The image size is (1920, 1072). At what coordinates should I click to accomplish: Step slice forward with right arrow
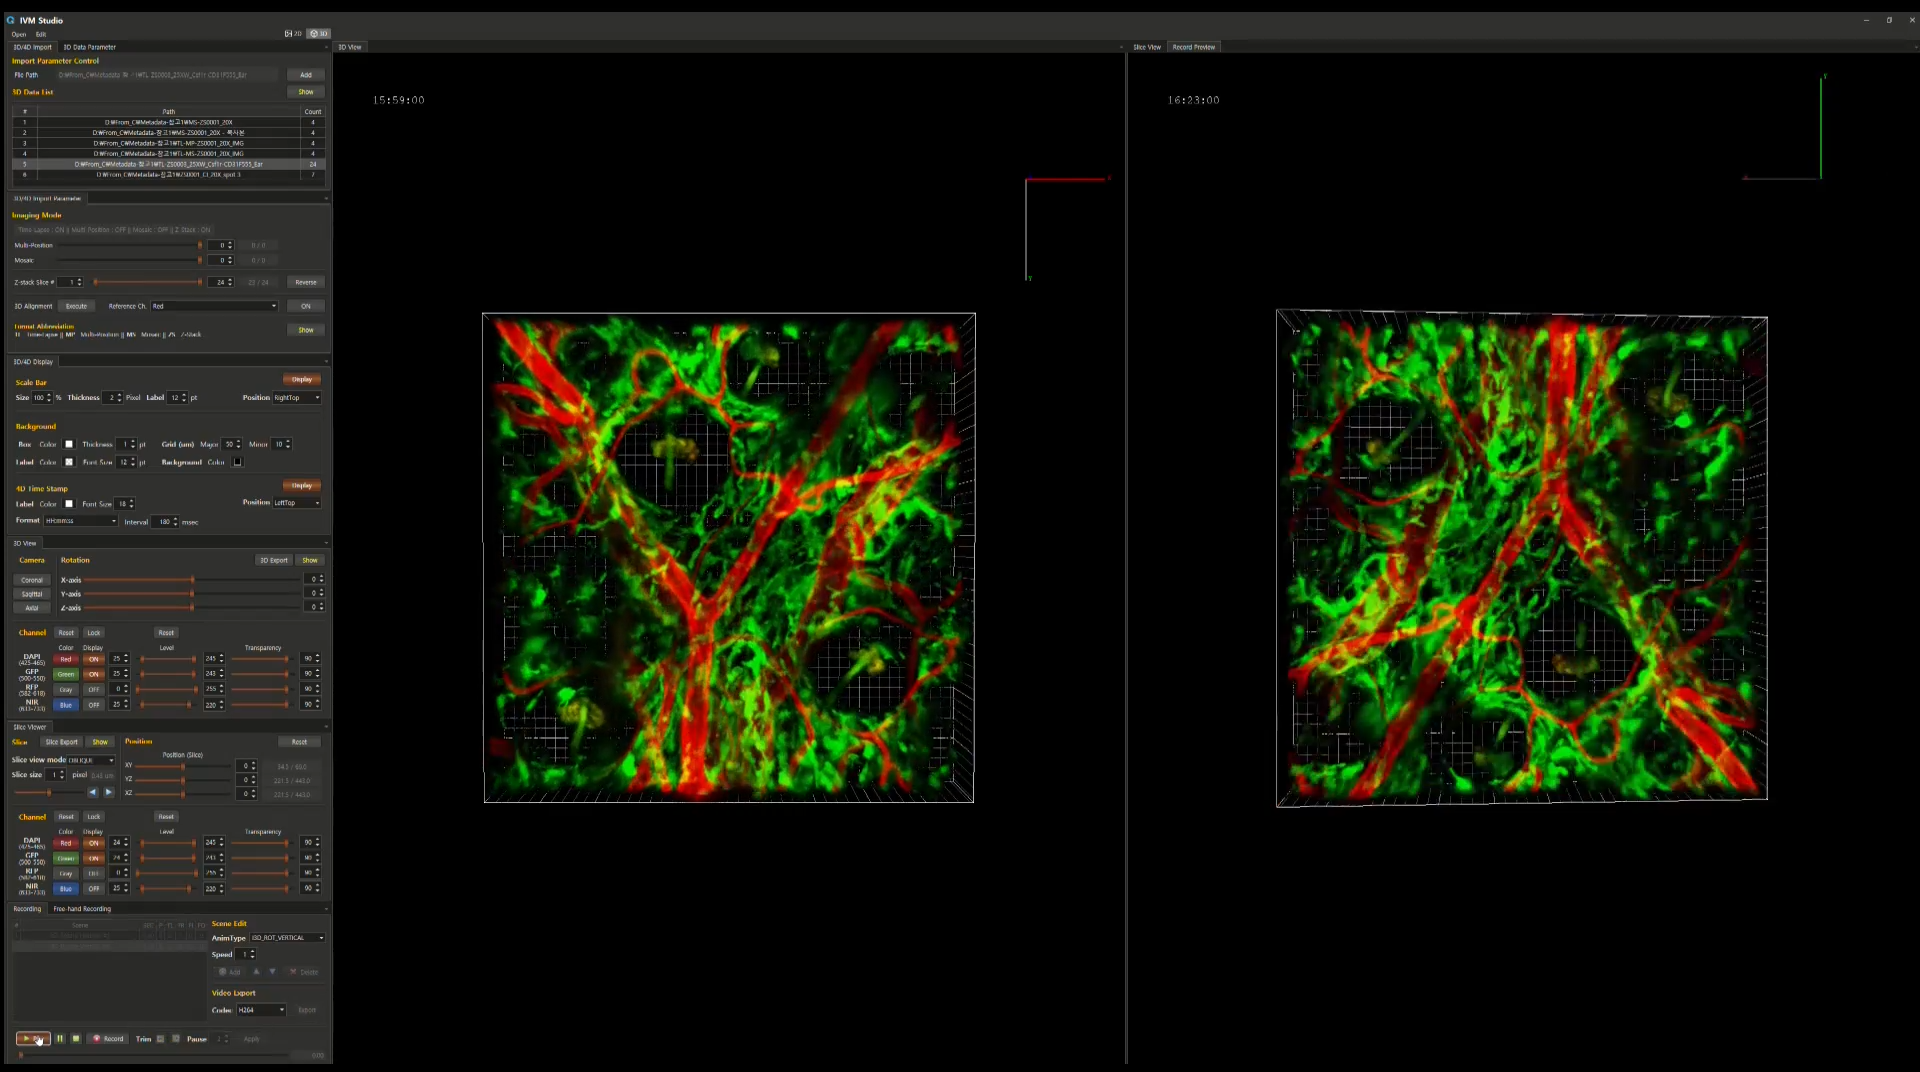(109, 792)
